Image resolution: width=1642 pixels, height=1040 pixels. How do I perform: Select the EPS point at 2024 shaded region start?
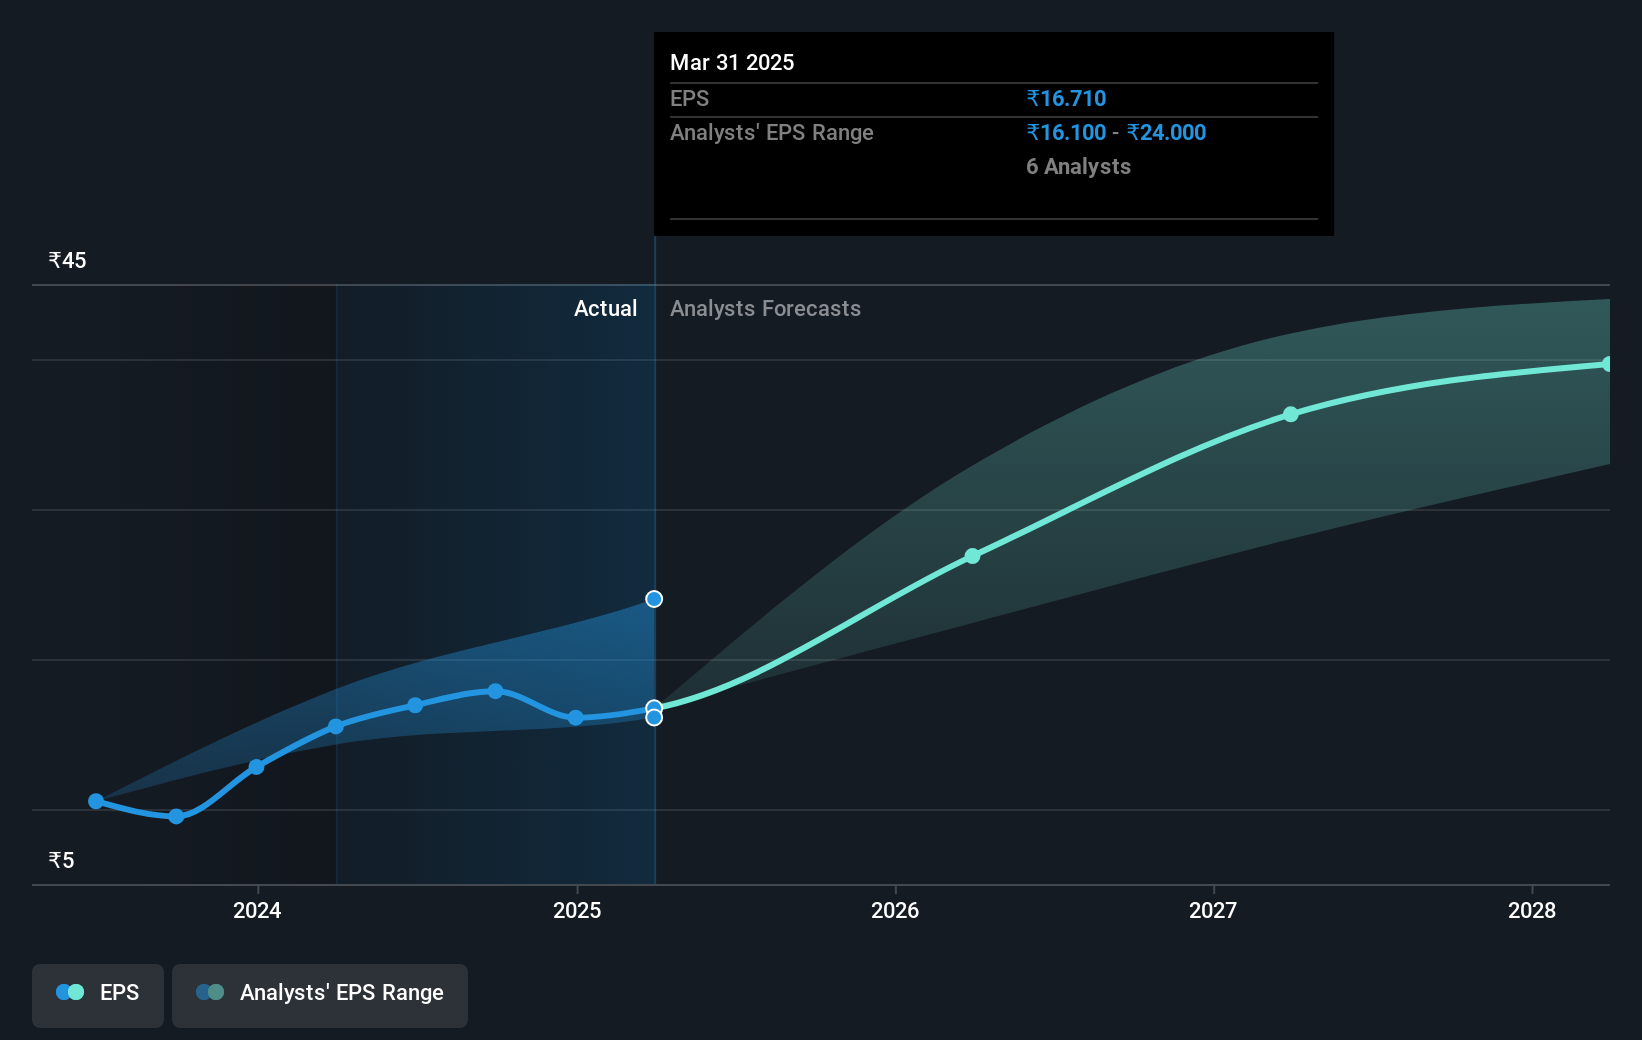click(336, 726)
